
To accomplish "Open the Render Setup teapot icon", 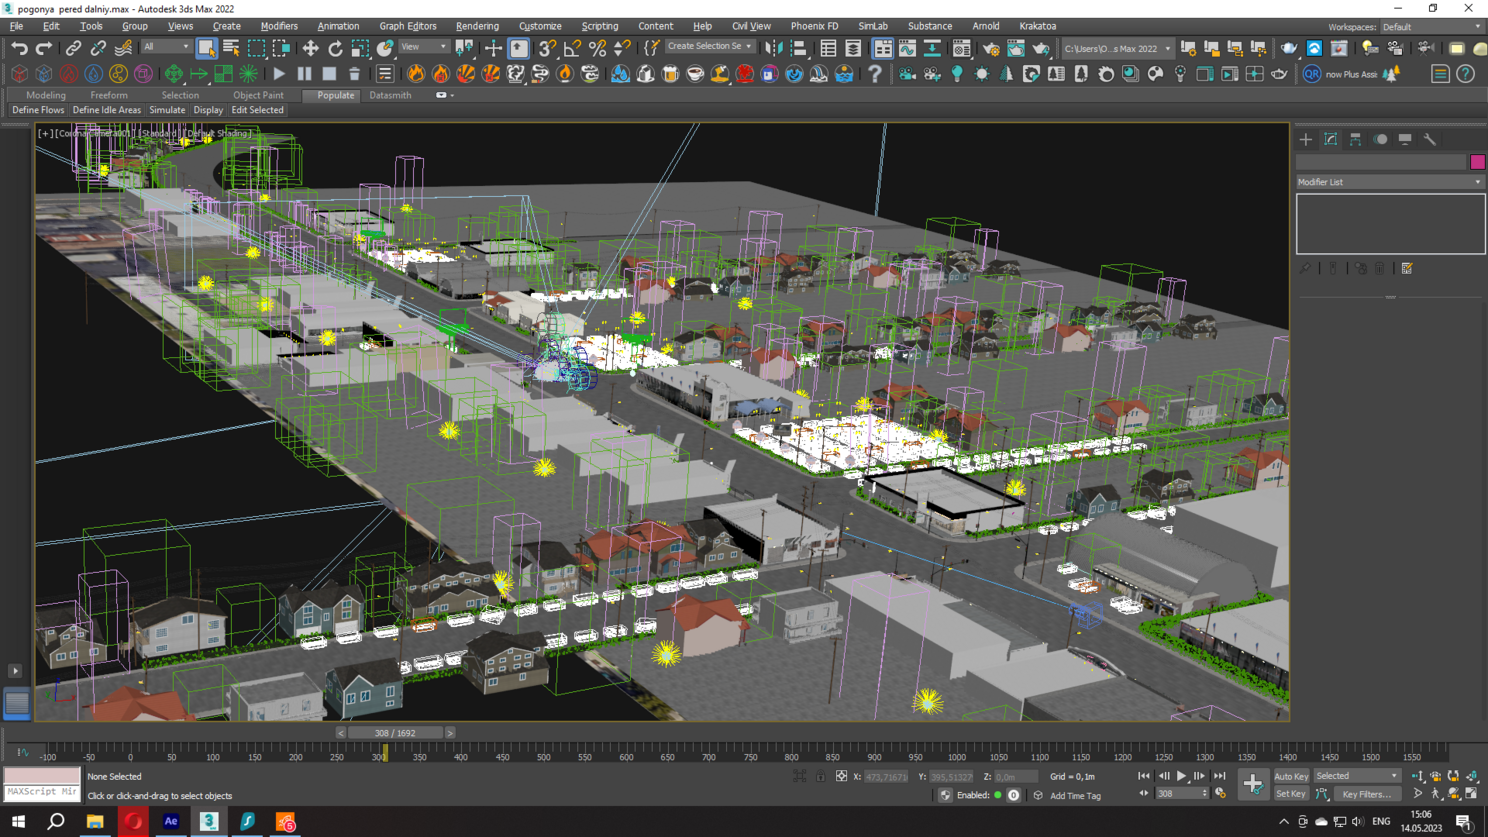I will [x=991, y=48].
